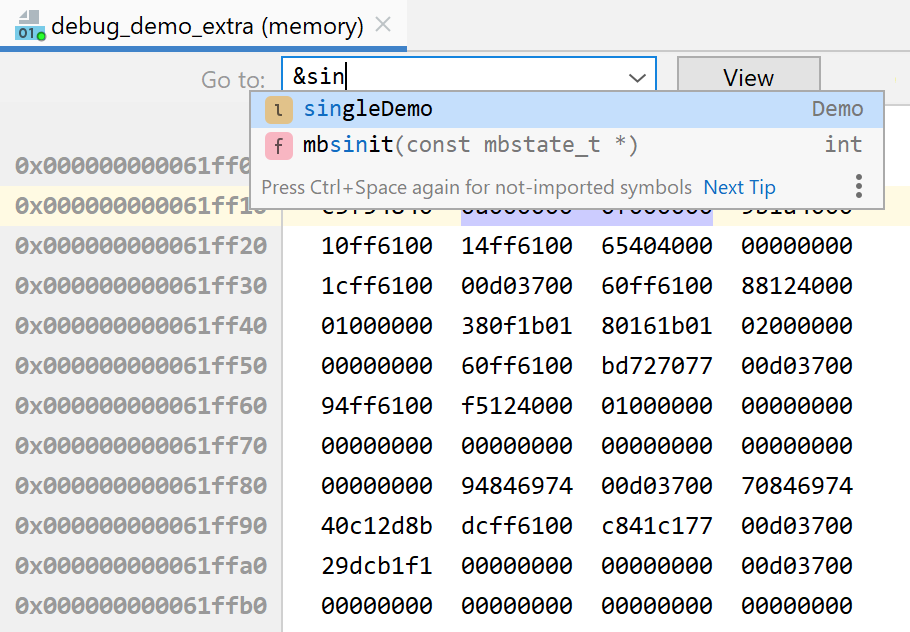Open the completion popup options menu
Viewport: 910px width, 632px height.
point(858,186)
